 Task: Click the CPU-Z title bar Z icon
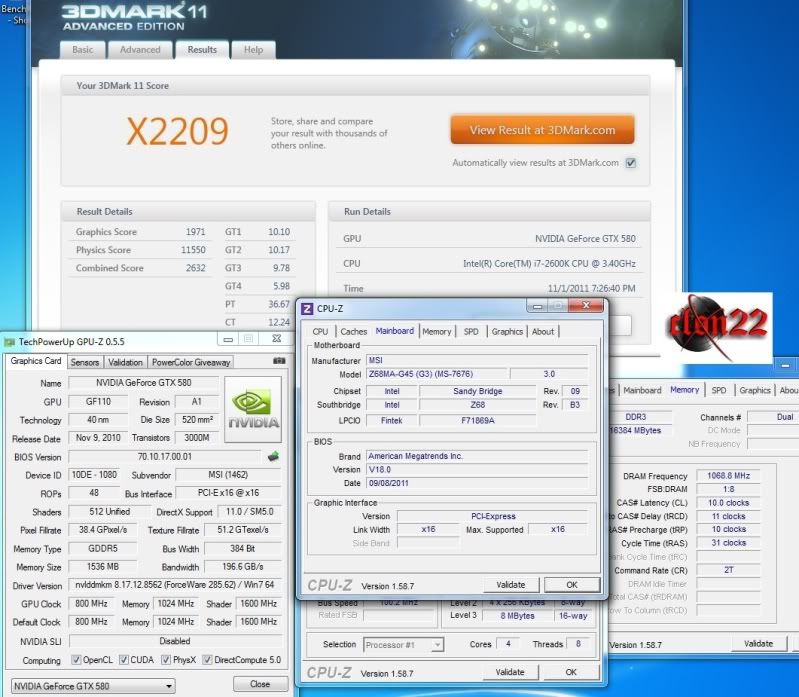(x=307, y=309)
